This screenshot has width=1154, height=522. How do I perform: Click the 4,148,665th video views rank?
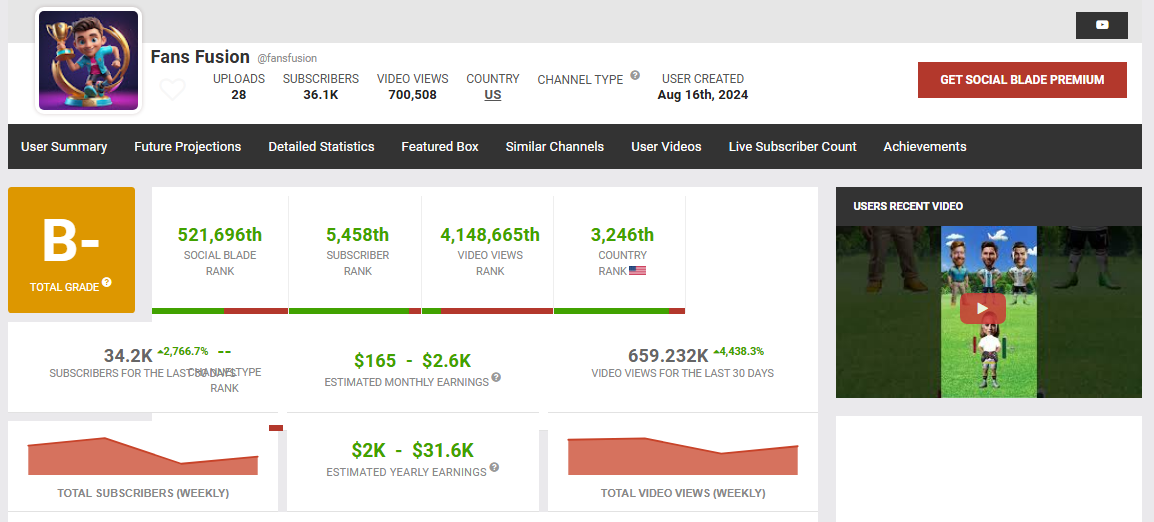pos(490,235)
